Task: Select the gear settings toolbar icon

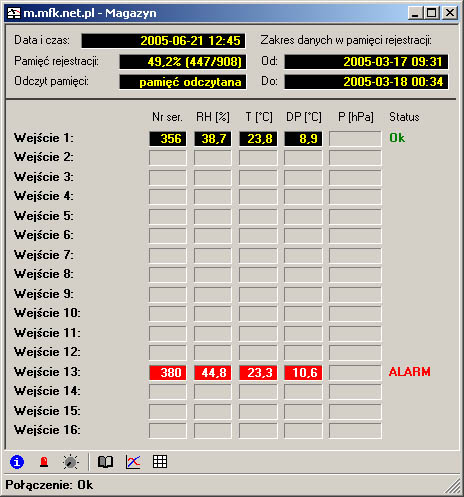Action: (71, 462)
